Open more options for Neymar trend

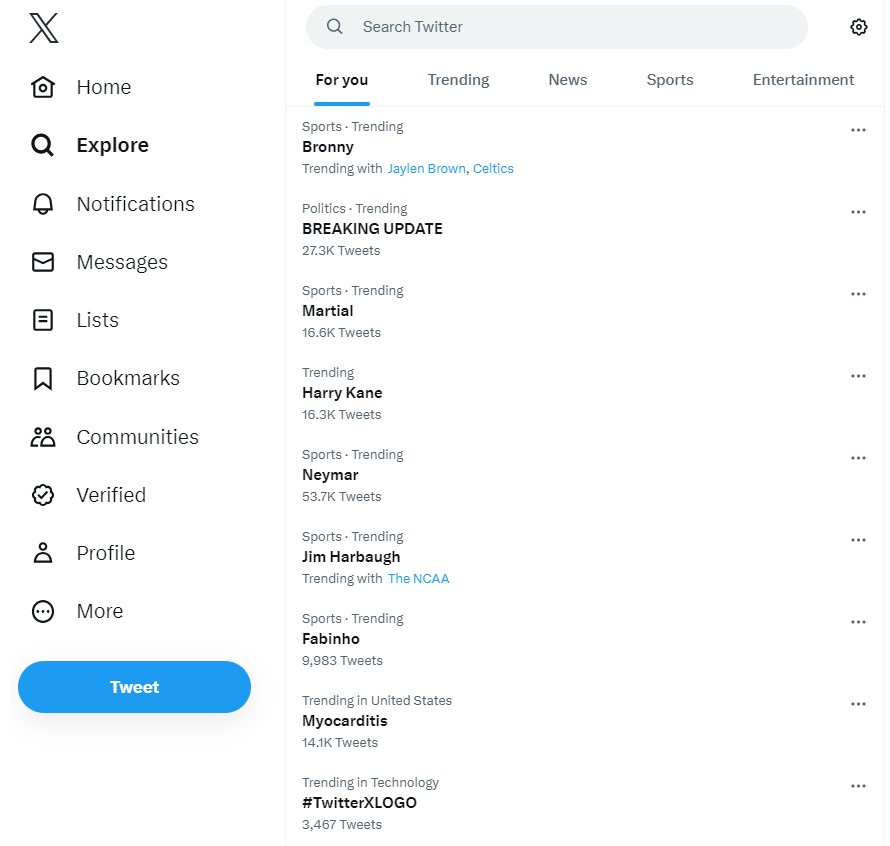point(857,458)
